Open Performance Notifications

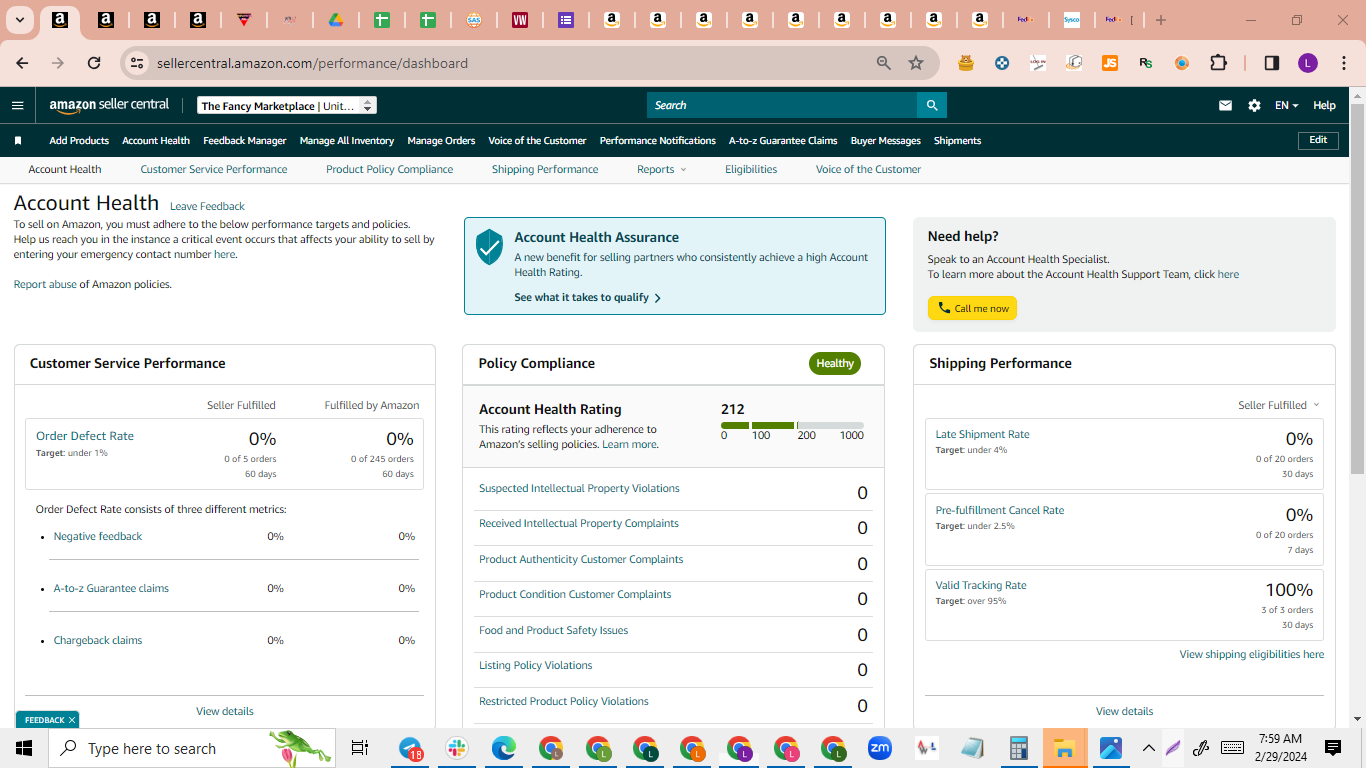[x=658, y=141]
